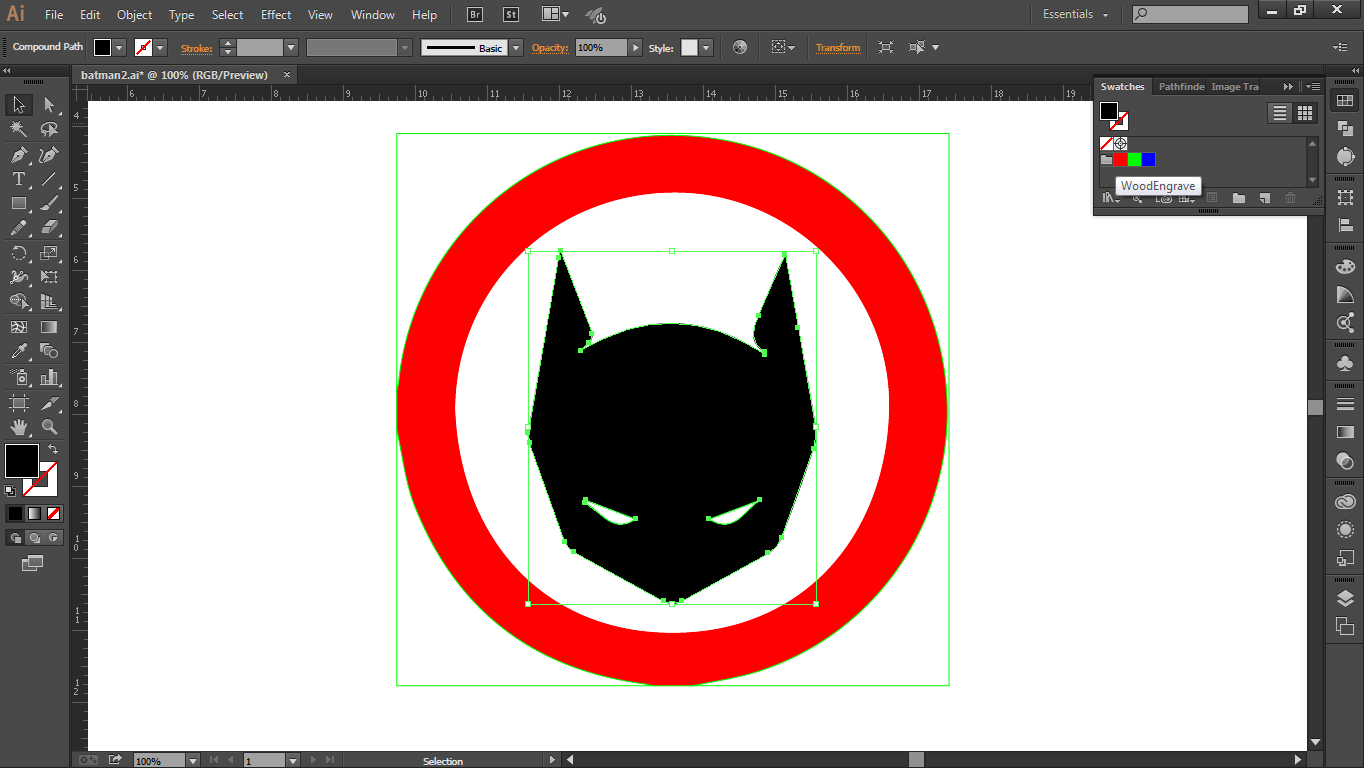
Task: Select the Perspective Grid tool
Action: click(x=49, y=302)
